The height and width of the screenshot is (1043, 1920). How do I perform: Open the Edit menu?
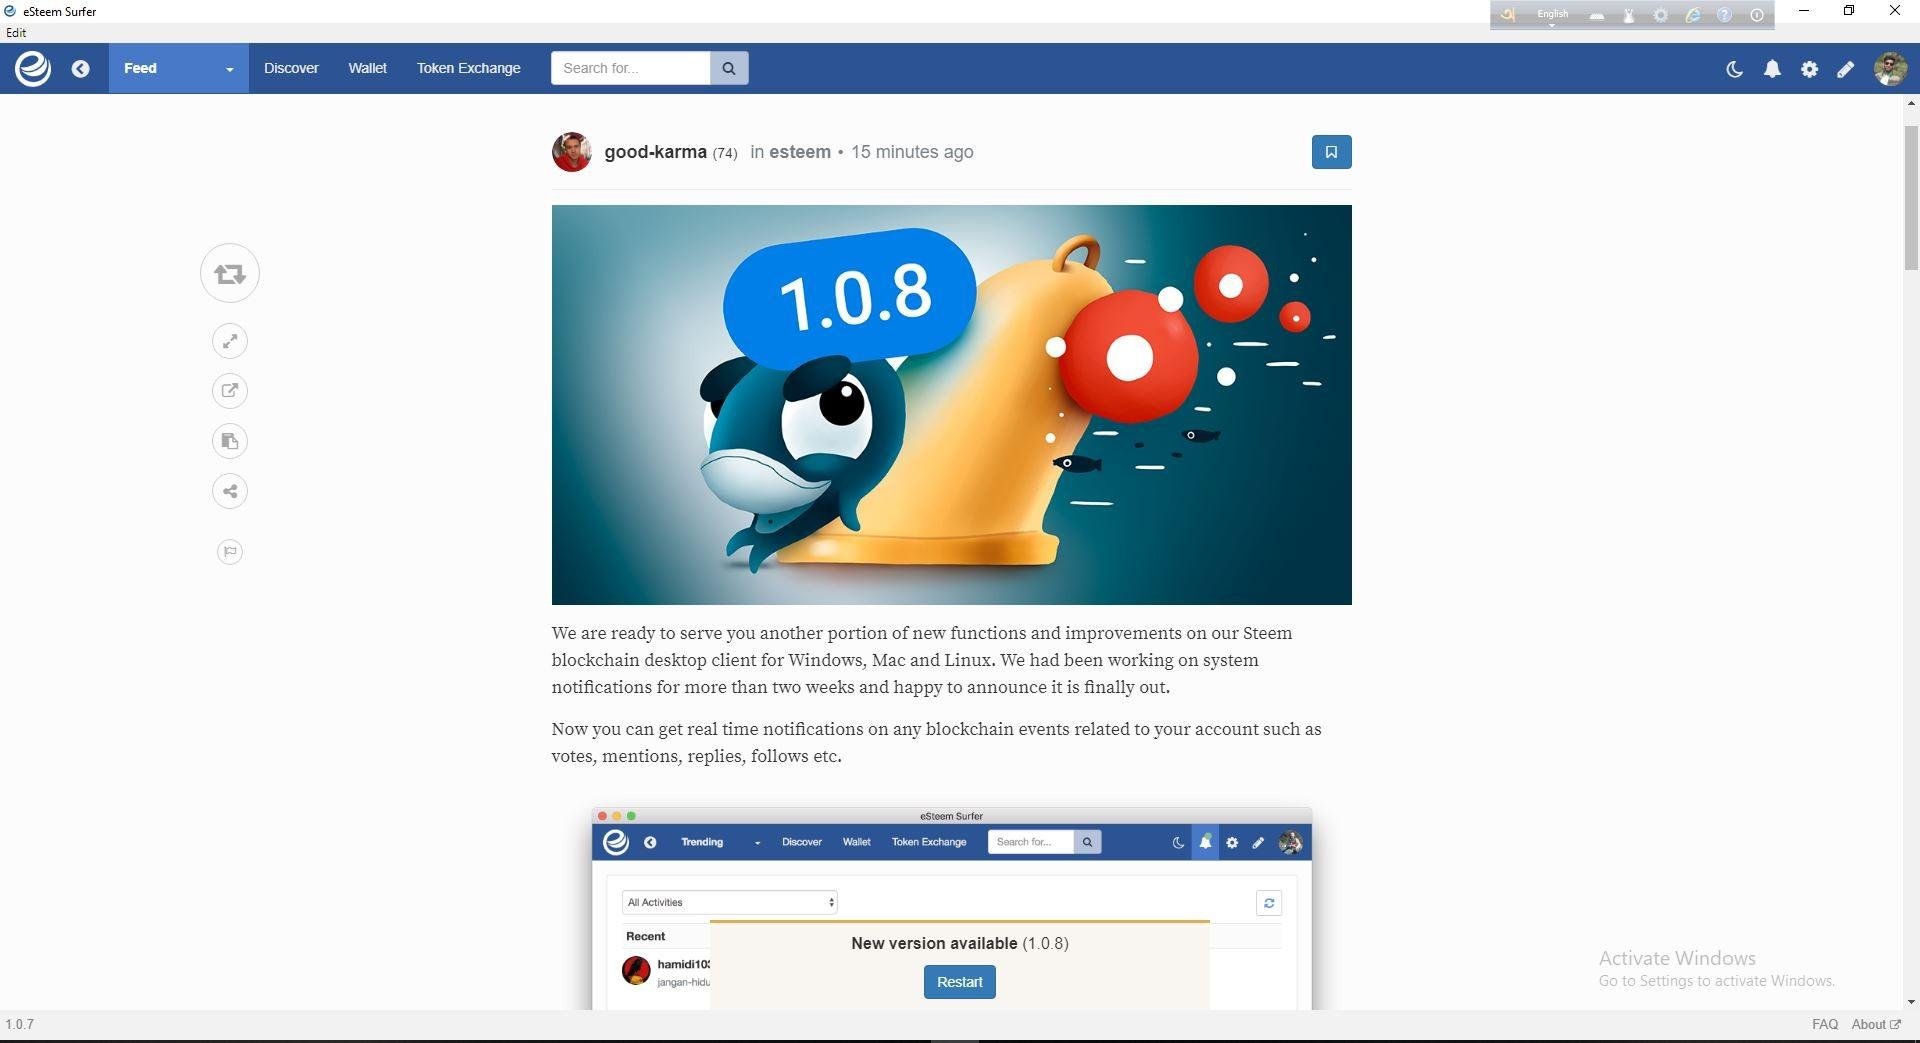[16, 33]
